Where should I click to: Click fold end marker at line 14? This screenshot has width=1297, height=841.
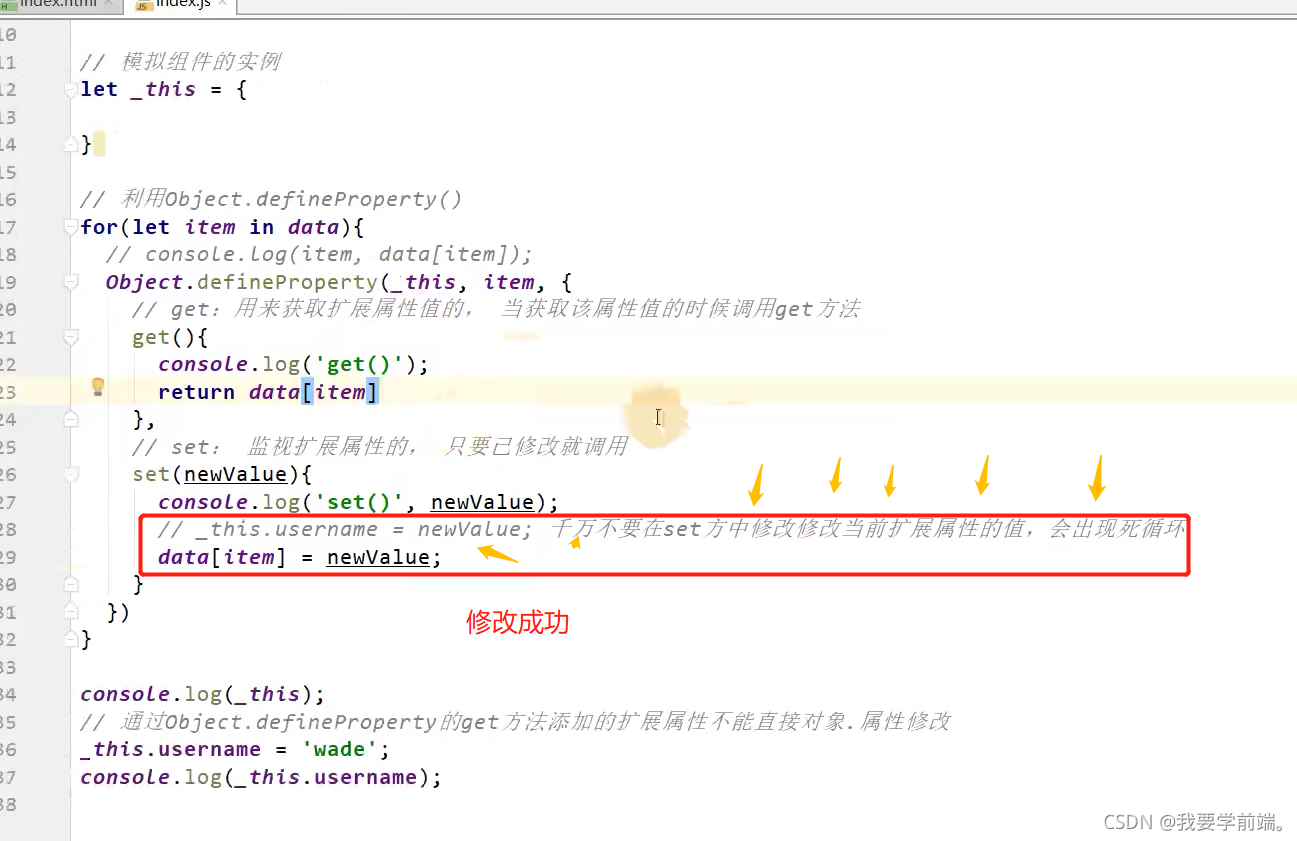(x=71, y=146)
